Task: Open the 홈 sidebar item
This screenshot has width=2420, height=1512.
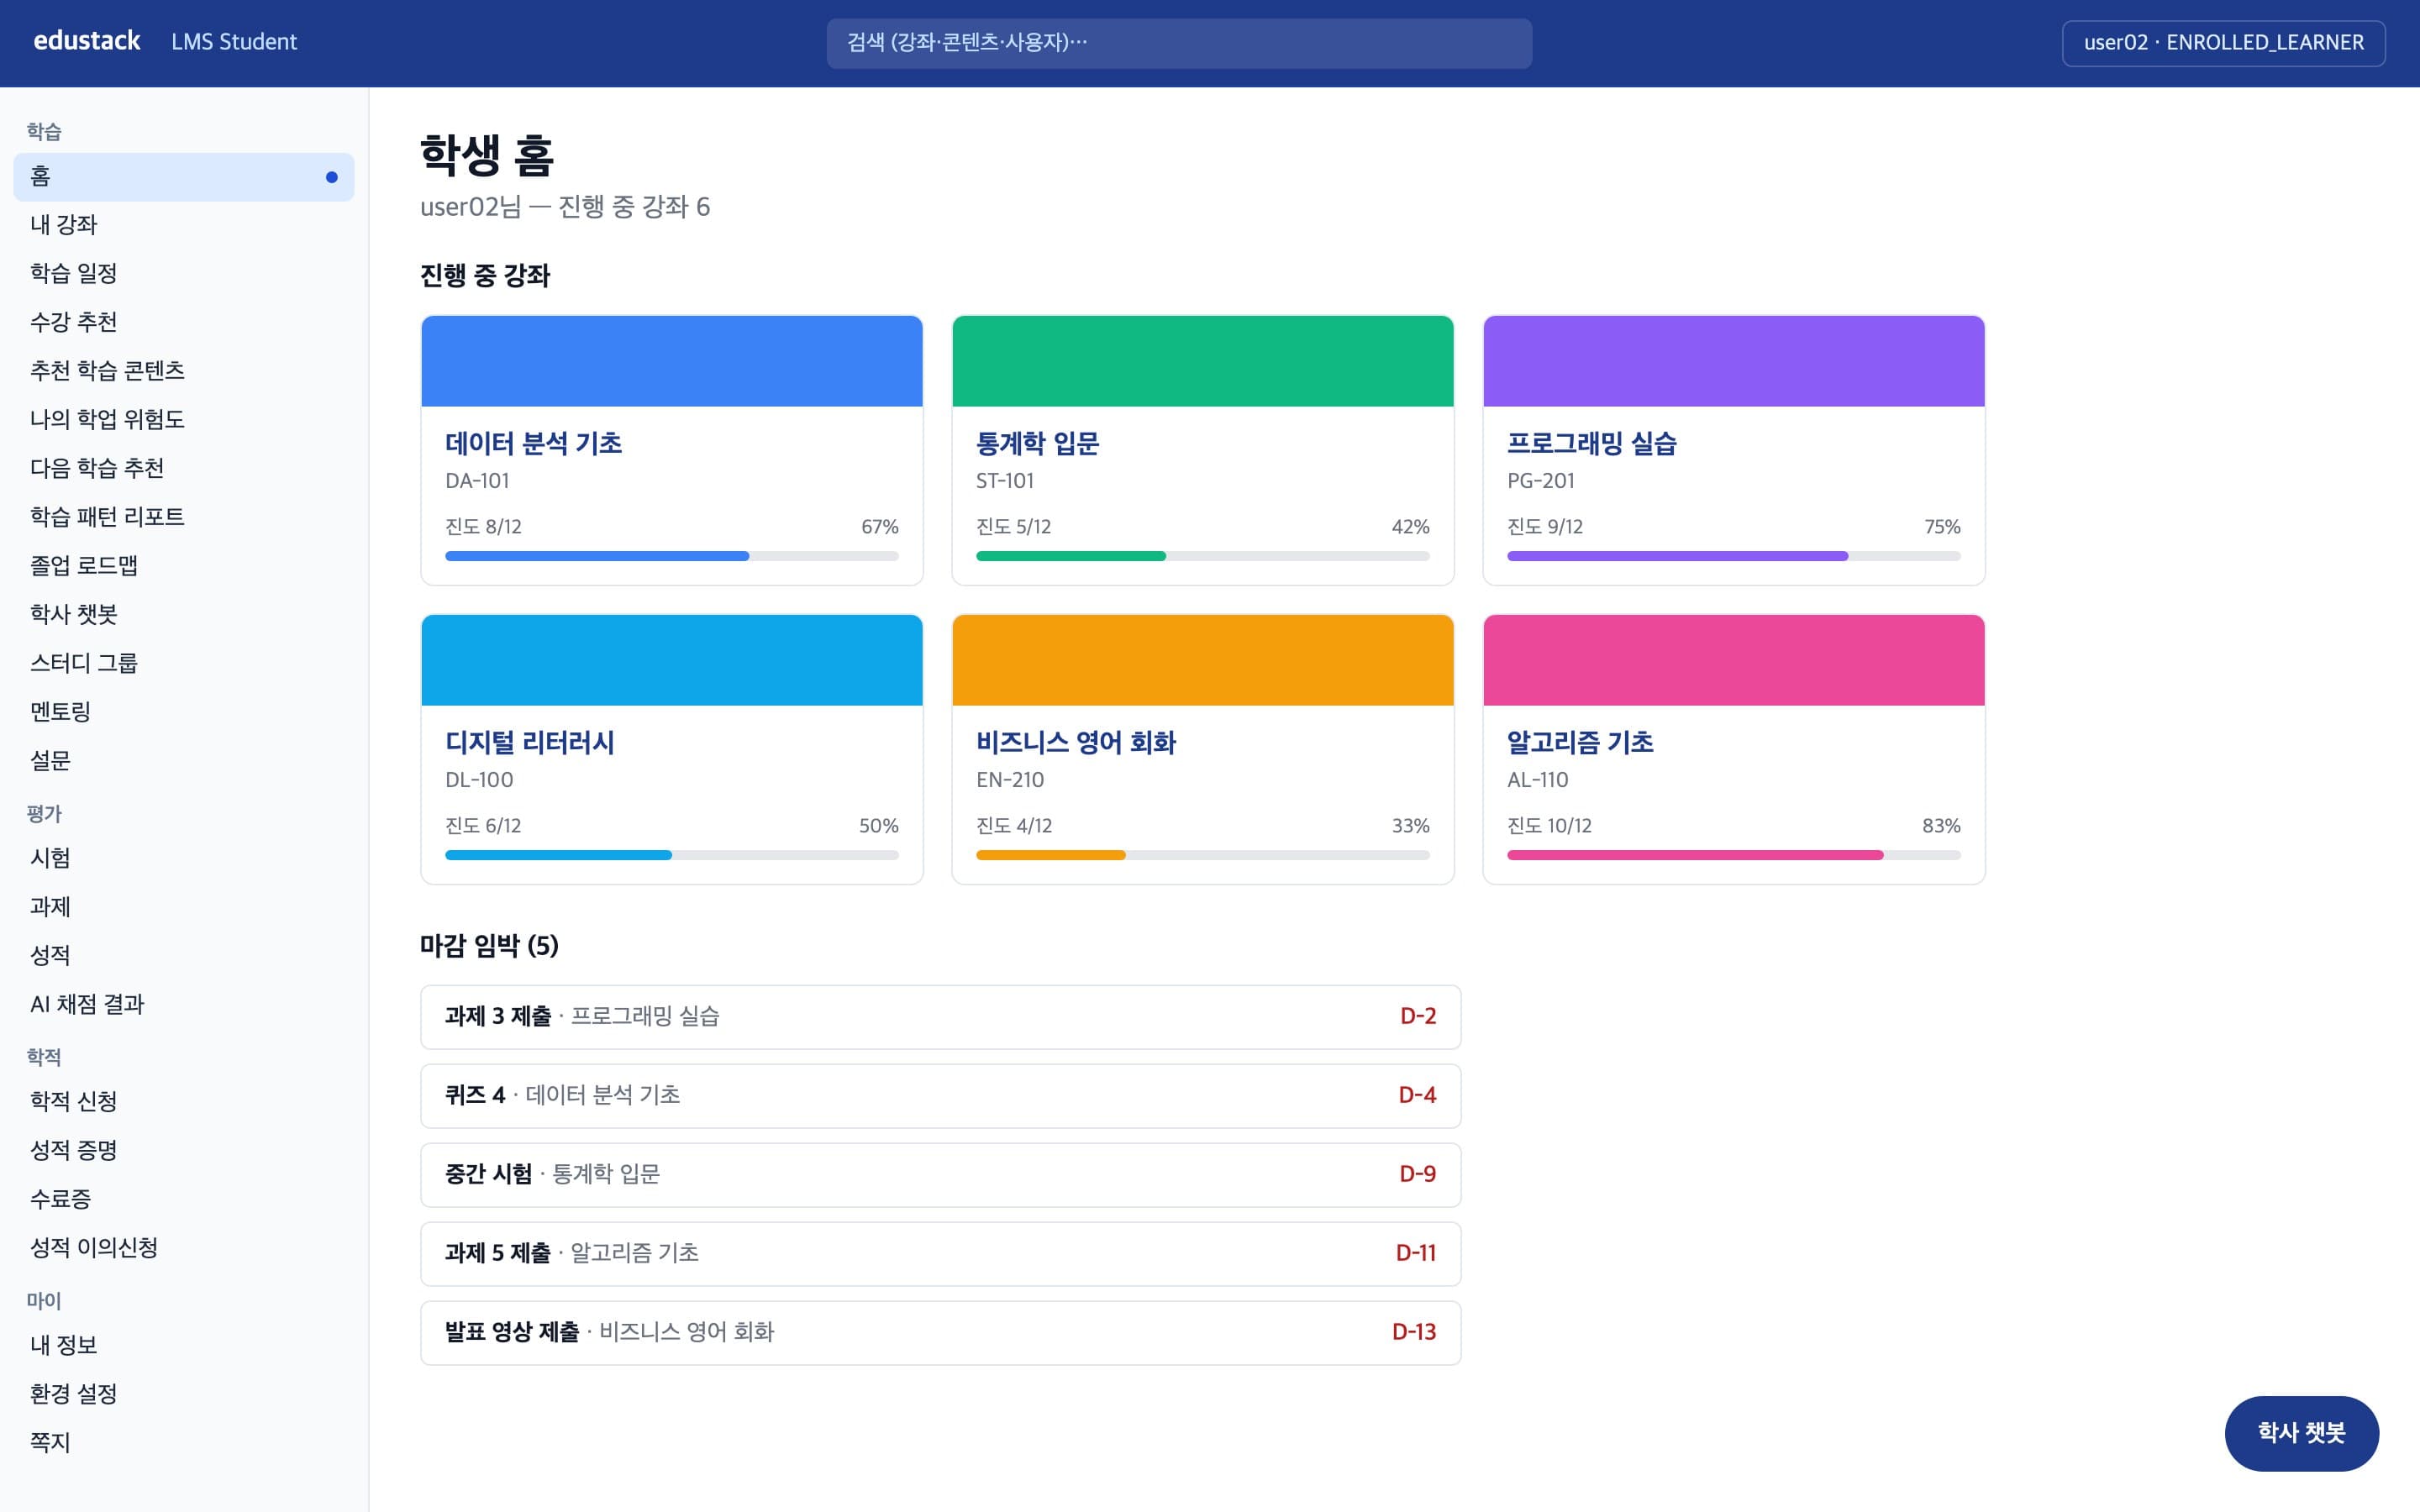Action: click(x=184, y=177)
